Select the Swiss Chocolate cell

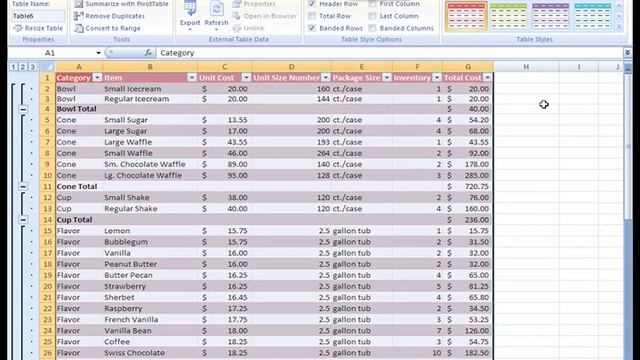coord(150,353)
